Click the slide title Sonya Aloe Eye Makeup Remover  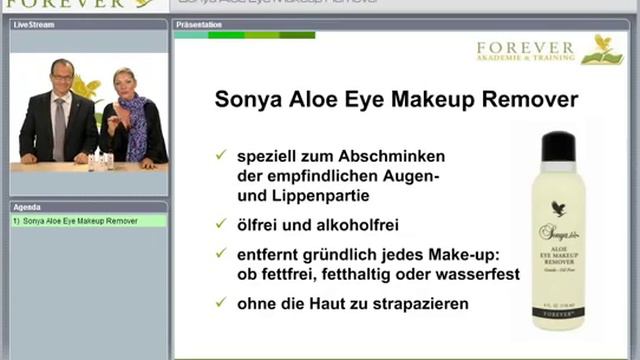pos(396,99)
